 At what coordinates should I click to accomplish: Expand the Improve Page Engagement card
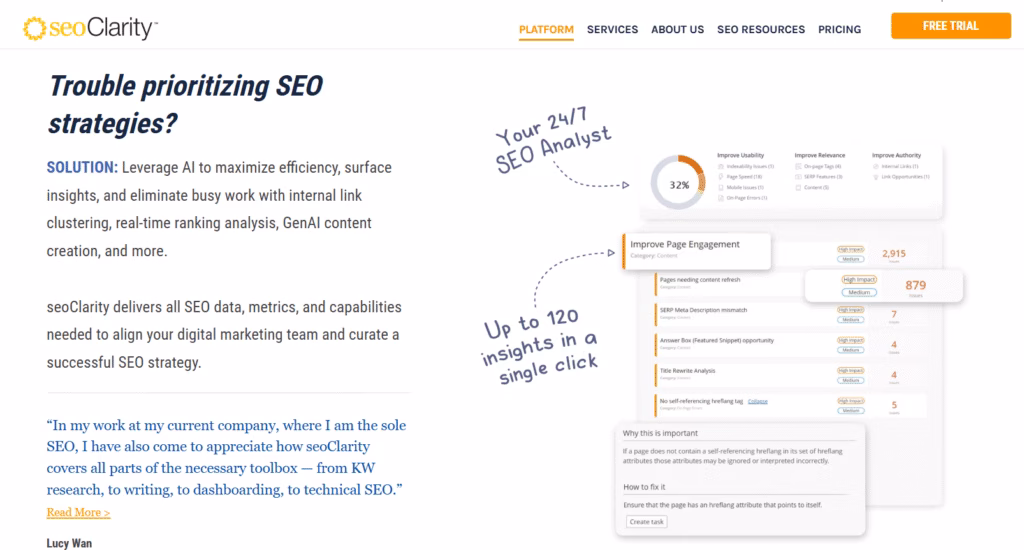click(695, 249)
